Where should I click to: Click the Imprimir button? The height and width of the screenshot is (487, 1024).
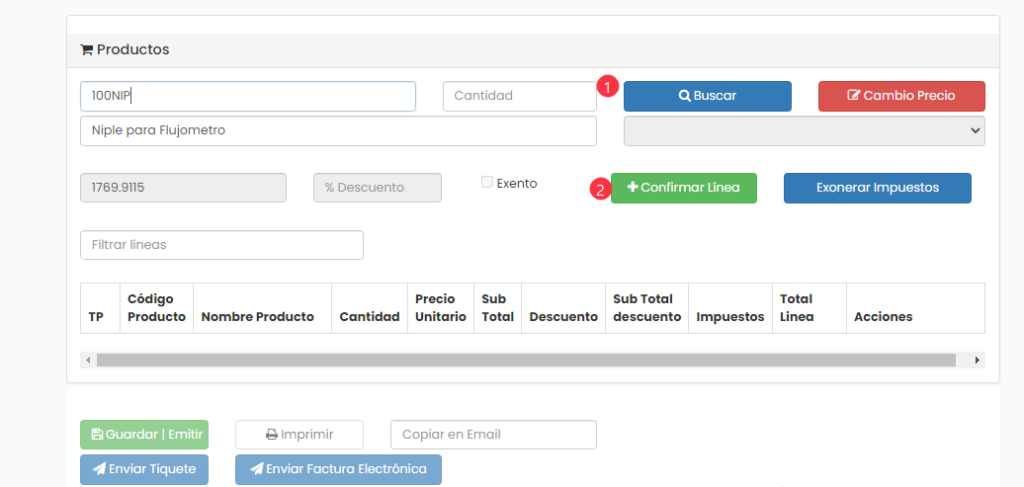[299, 435]
